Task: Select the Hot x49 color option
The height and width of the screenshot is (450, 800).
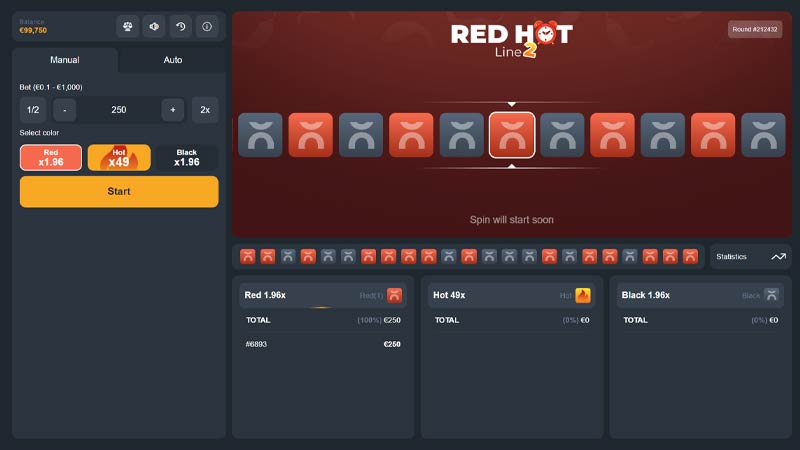Action: (119, 157)
